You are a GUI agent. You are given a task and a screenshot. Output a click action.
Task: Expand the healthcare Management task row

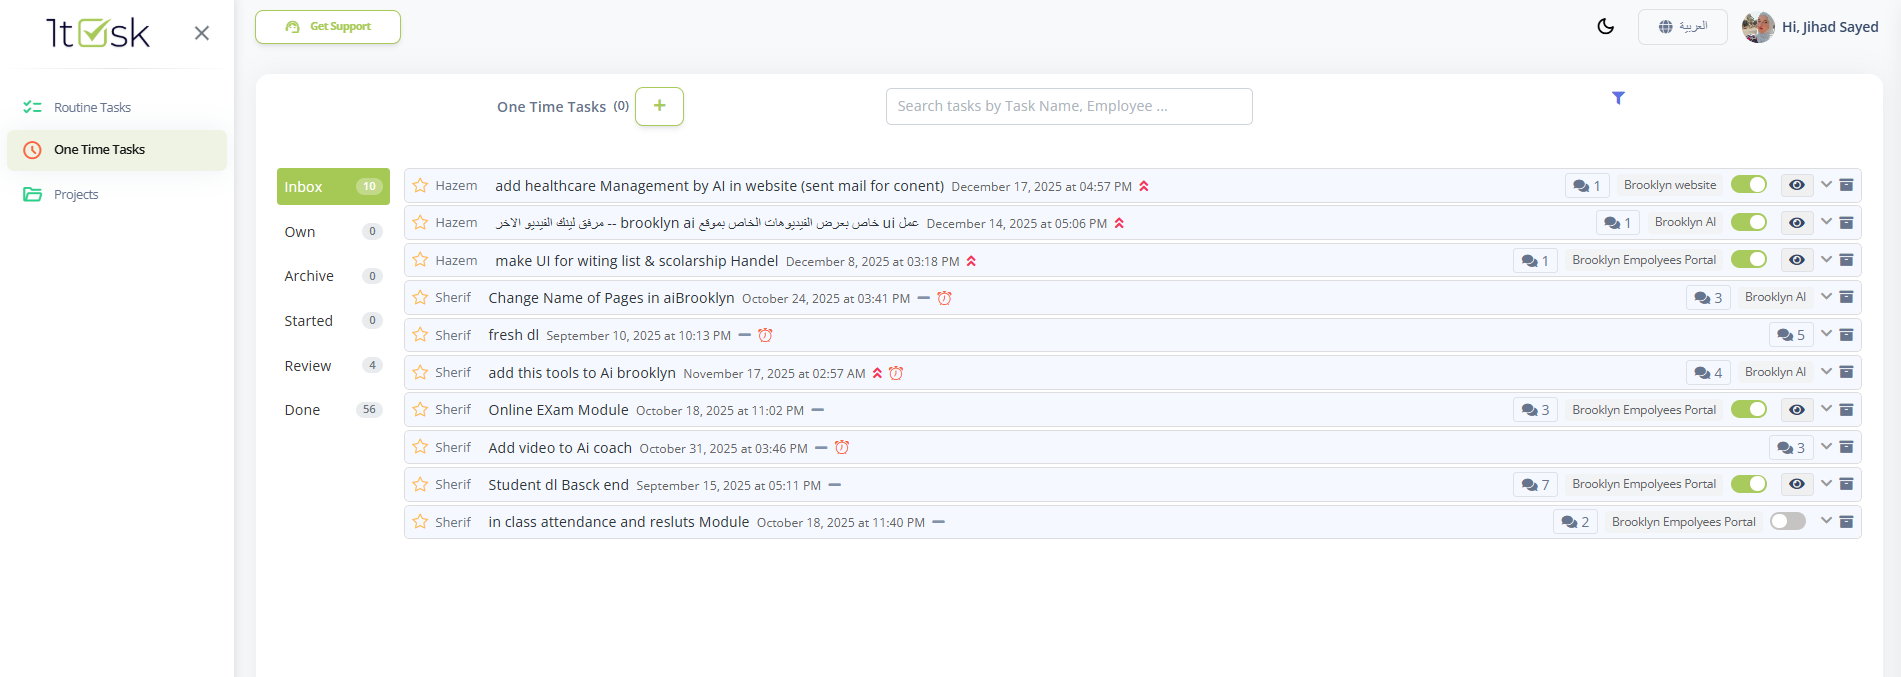(x=1826, y=185)
